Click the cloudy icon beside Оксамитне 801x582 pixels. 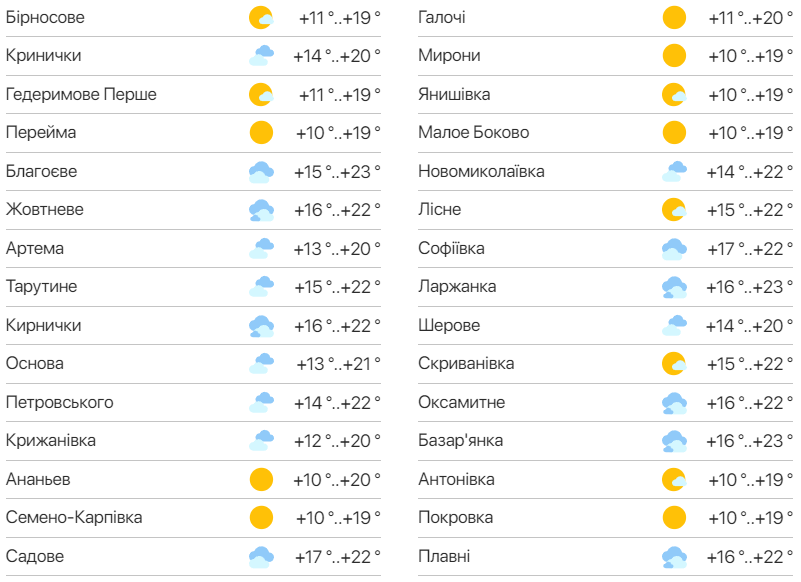click(x=675, y=403)
